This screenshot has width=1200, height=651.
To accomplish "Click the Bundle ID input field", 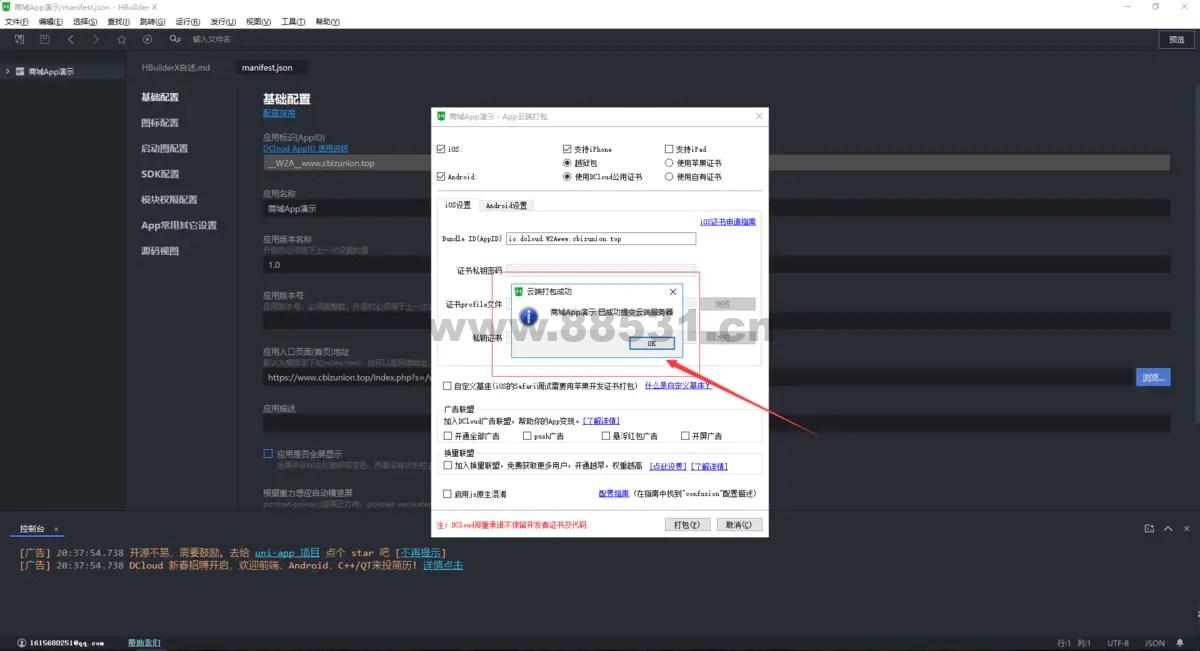I will (600, 239).
